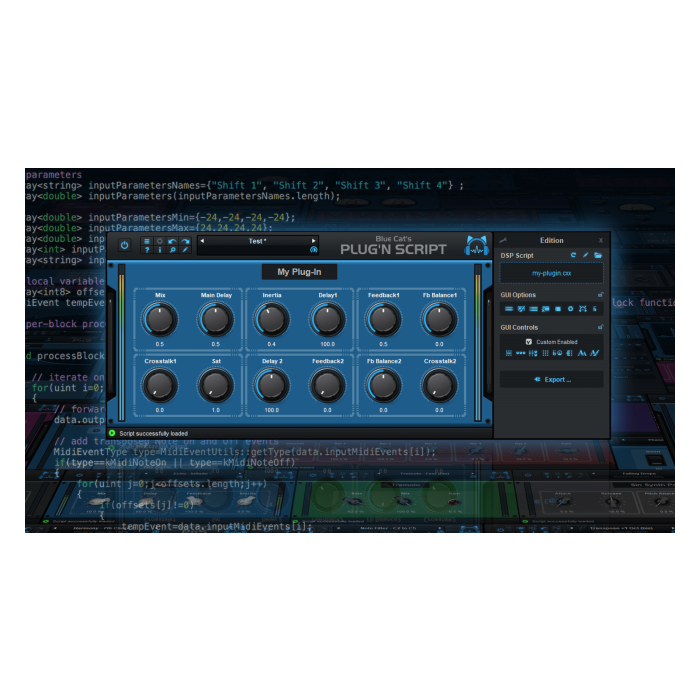Click the Inertia knob

(x=271, y=319)
